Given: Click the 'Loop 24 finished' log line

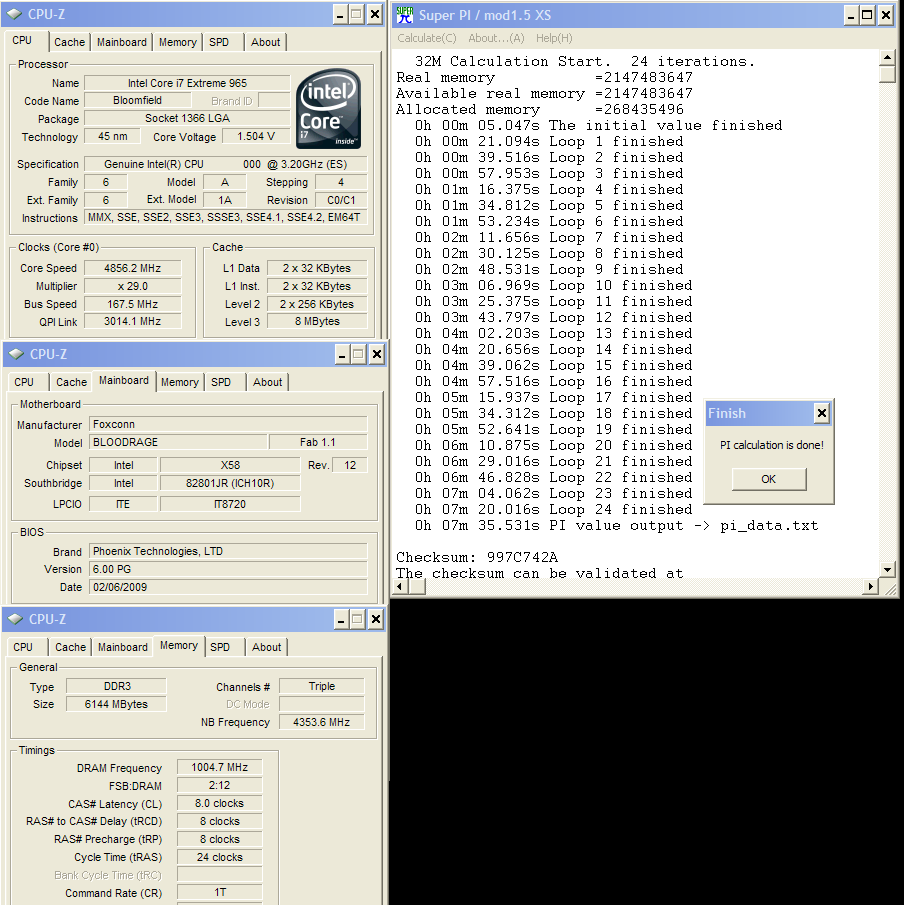Looking at the screenshot, I should (554, 510).
